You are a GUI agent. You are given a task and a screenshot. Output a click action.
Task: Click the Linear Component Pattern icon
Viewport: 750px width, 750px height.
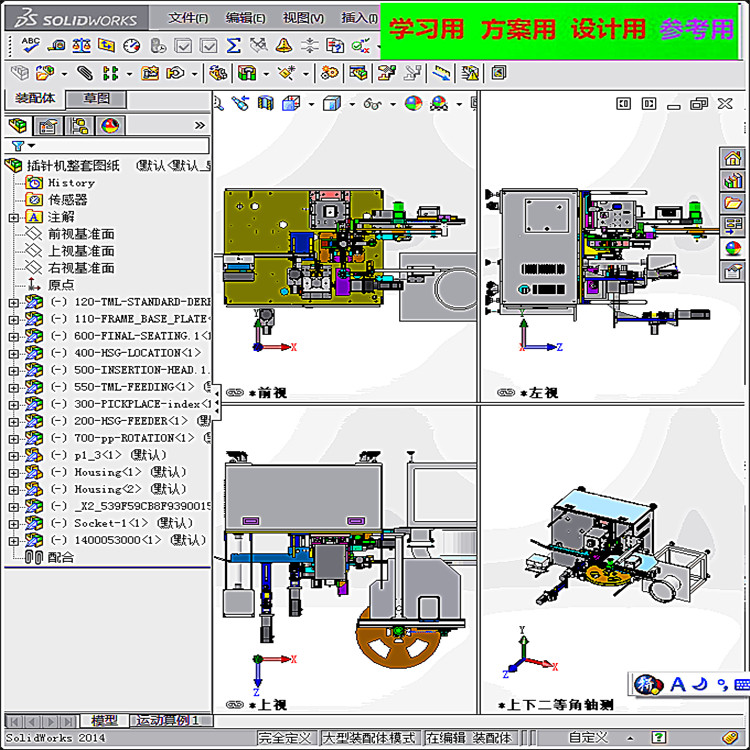[x=110, y=73]
